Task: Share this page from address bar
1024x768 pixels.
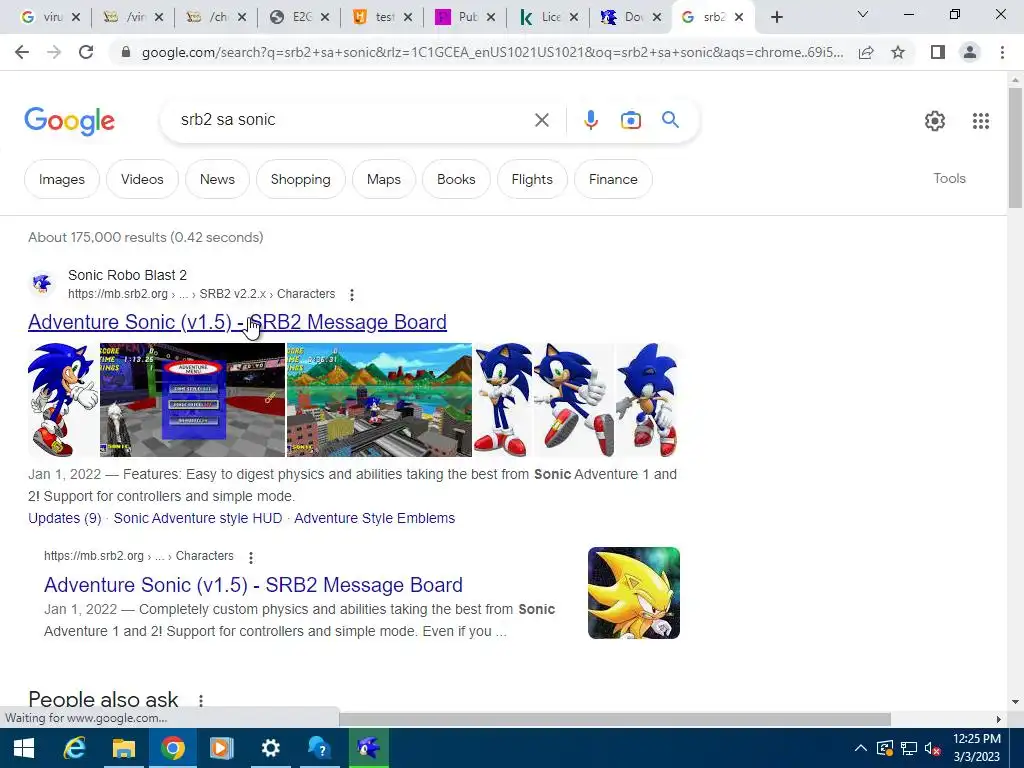Action: click(866, 52)
